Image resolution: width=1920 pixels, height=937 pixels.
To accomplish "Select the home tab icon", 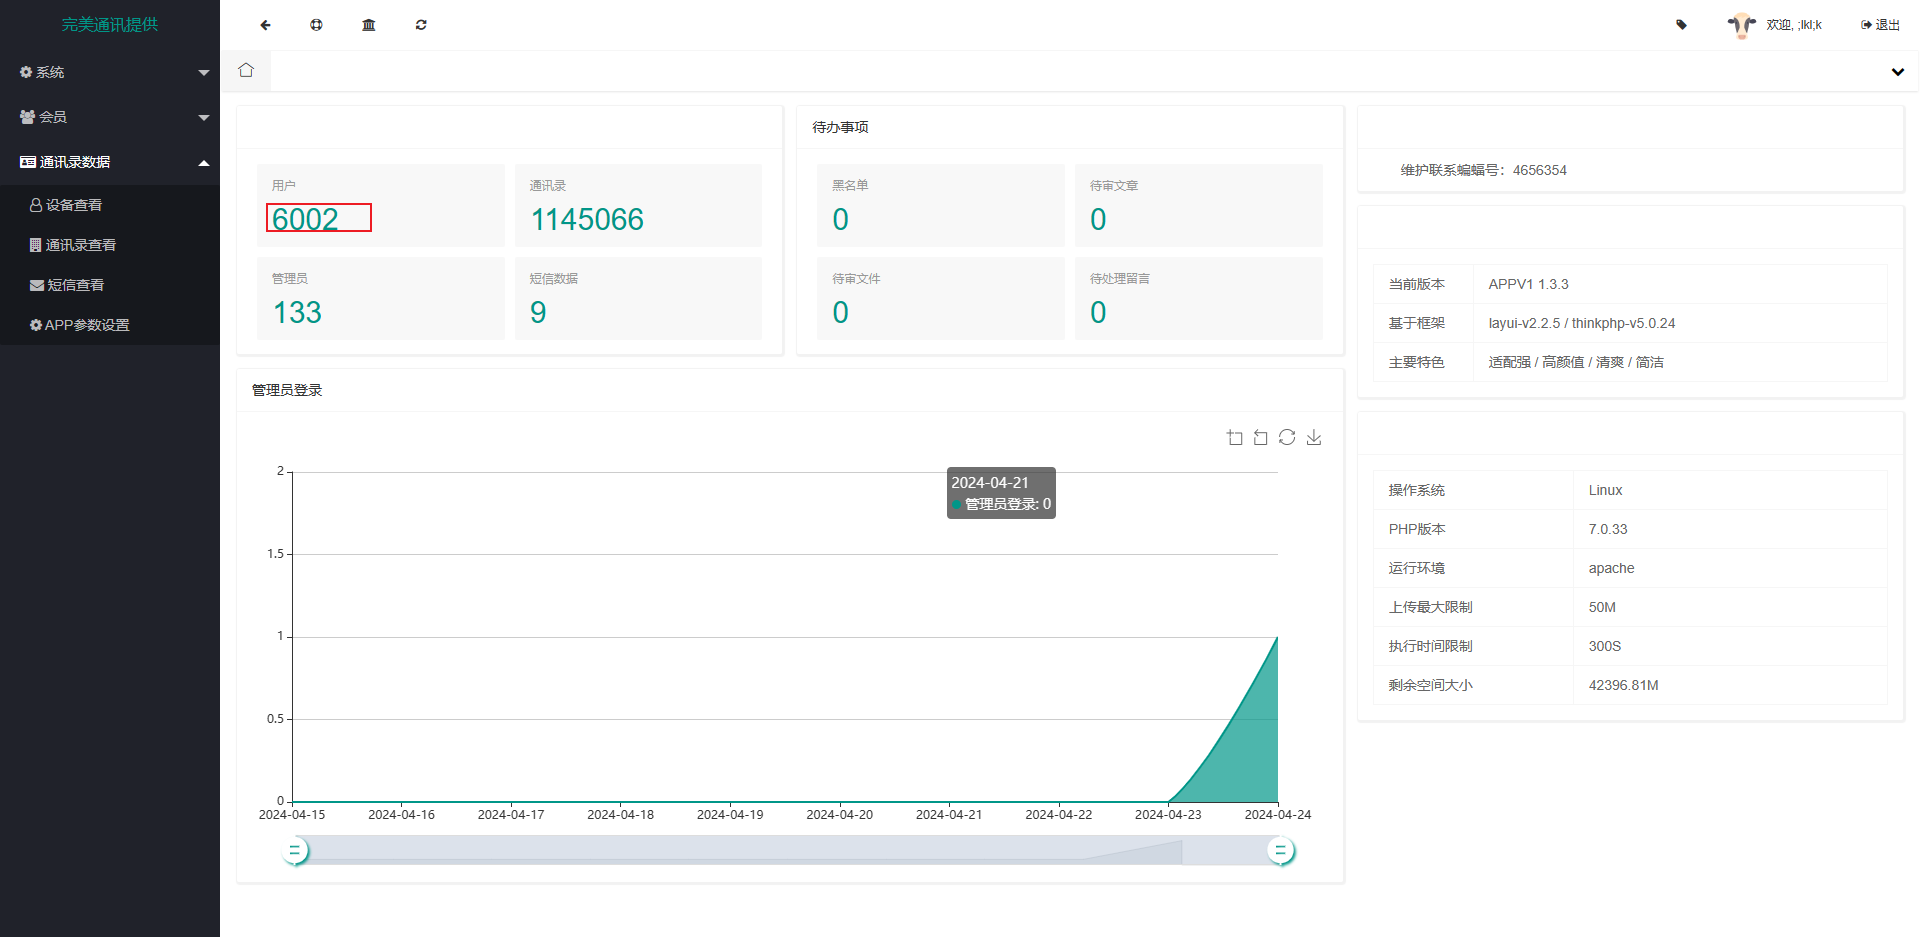I will click(x=246, y=71).
